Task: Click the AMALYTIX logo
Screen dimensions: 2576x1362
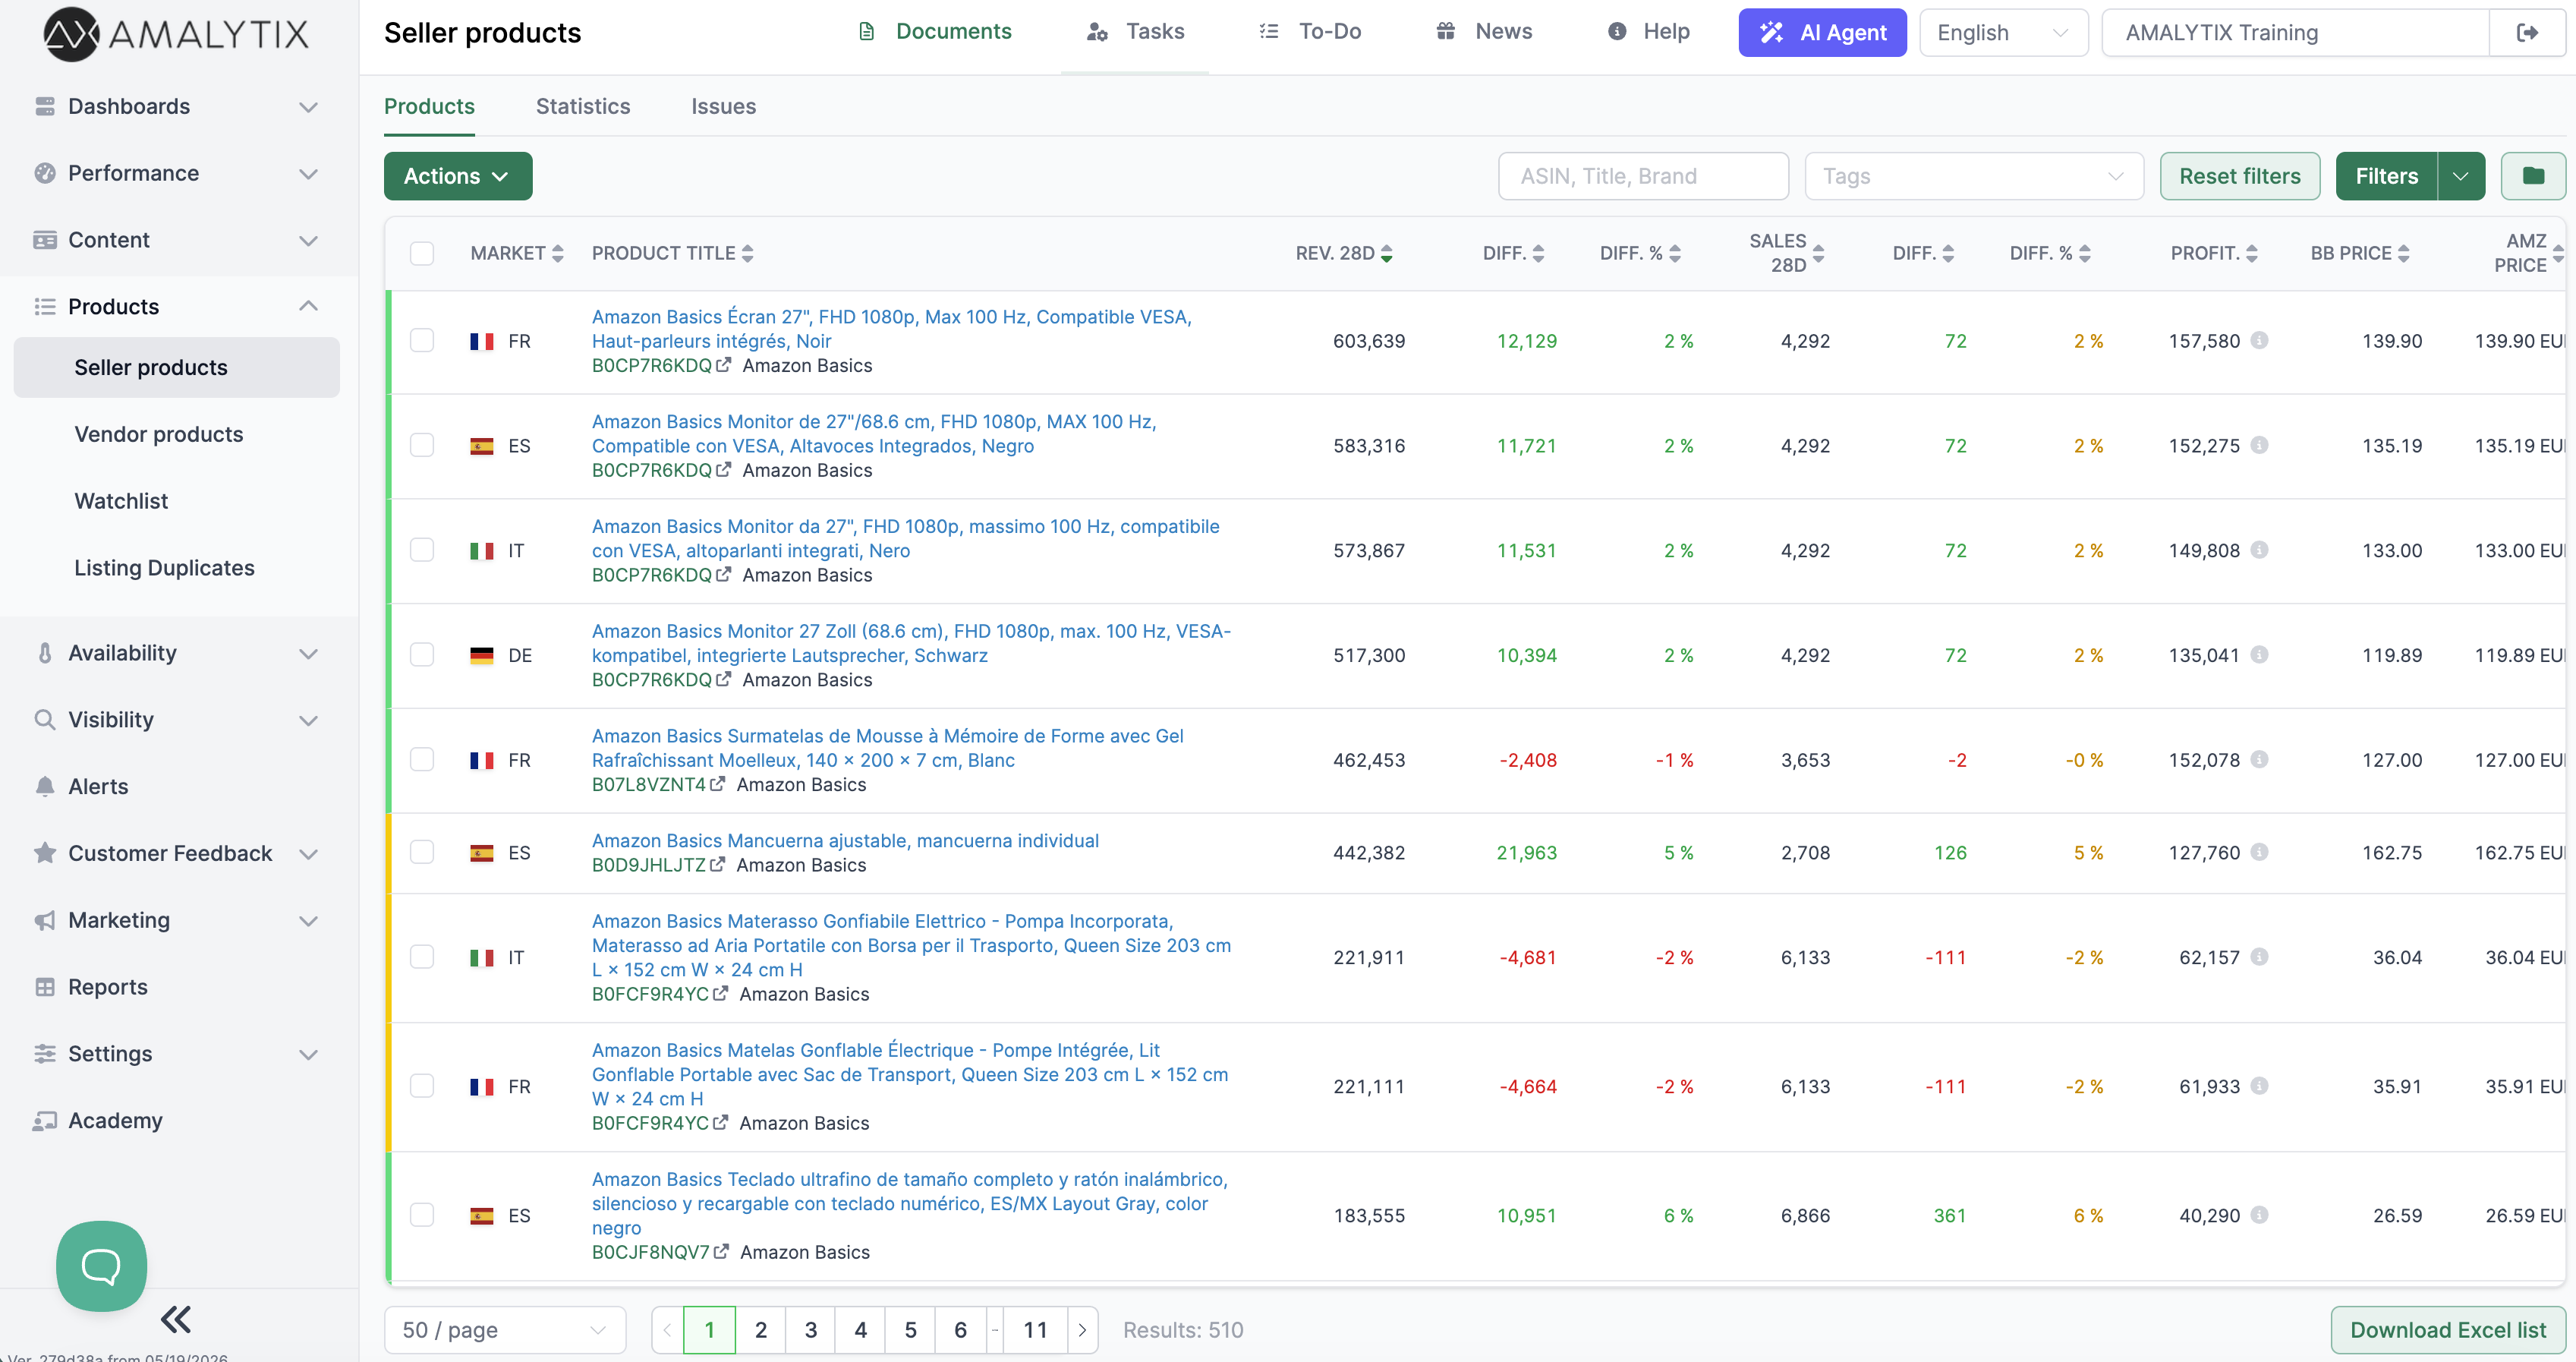Action: tap(176, 34)
